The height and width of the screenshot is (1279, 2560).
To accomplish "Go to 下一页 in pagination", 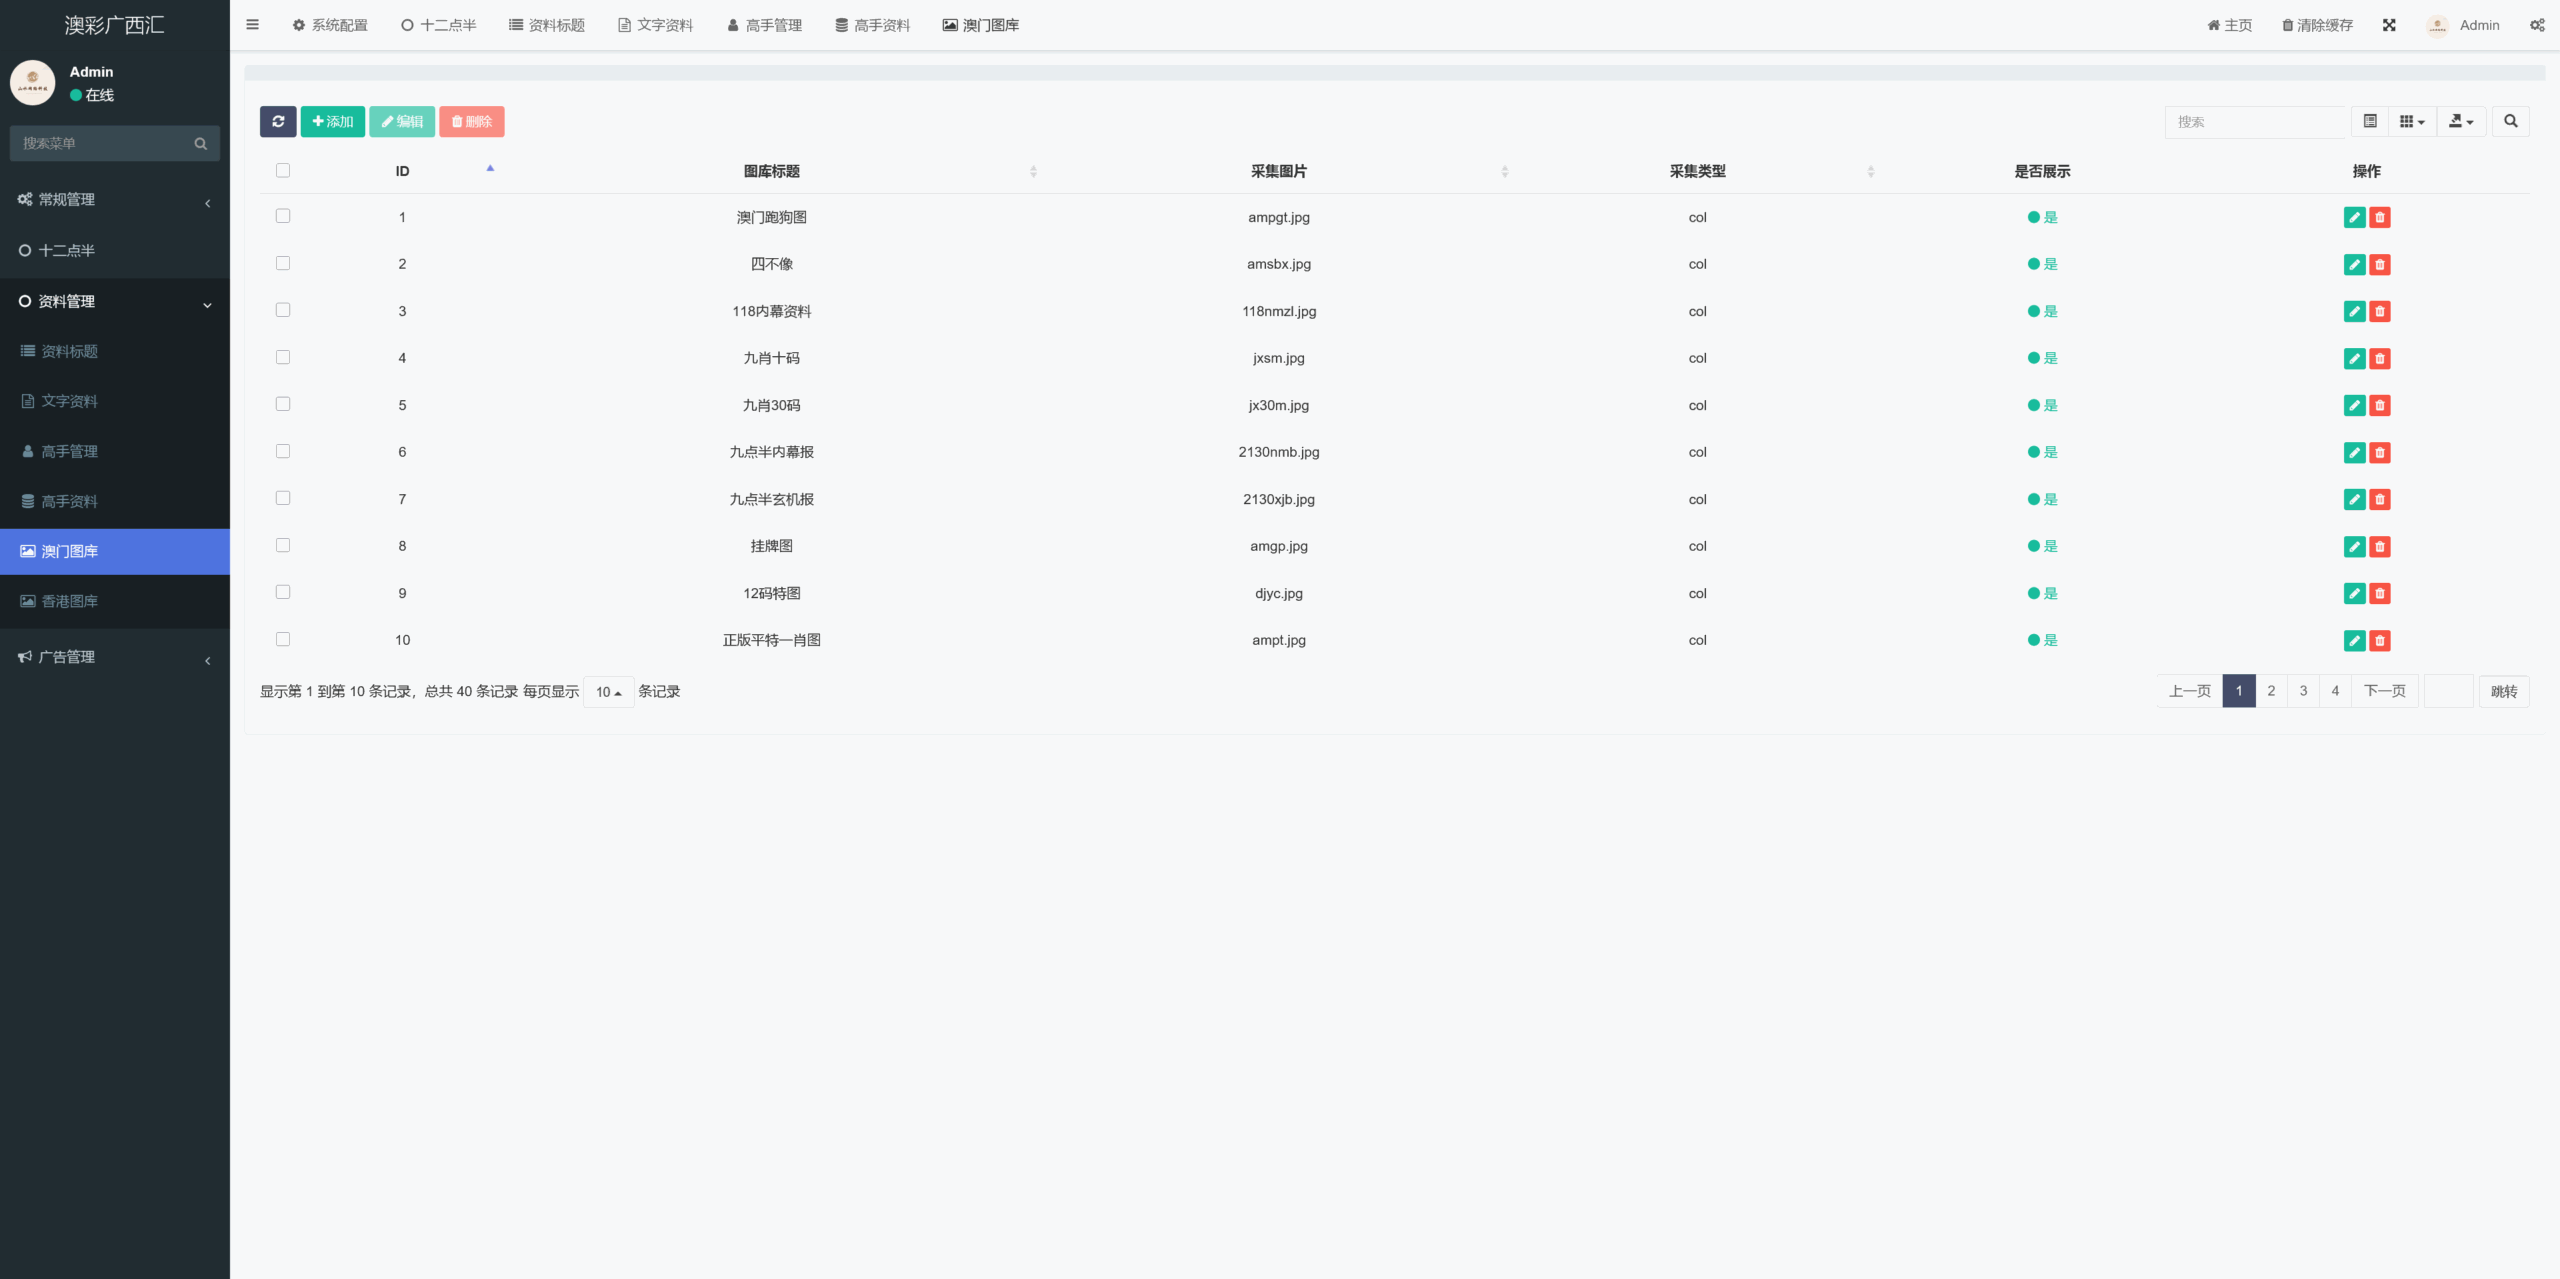I will [2384, 691].
